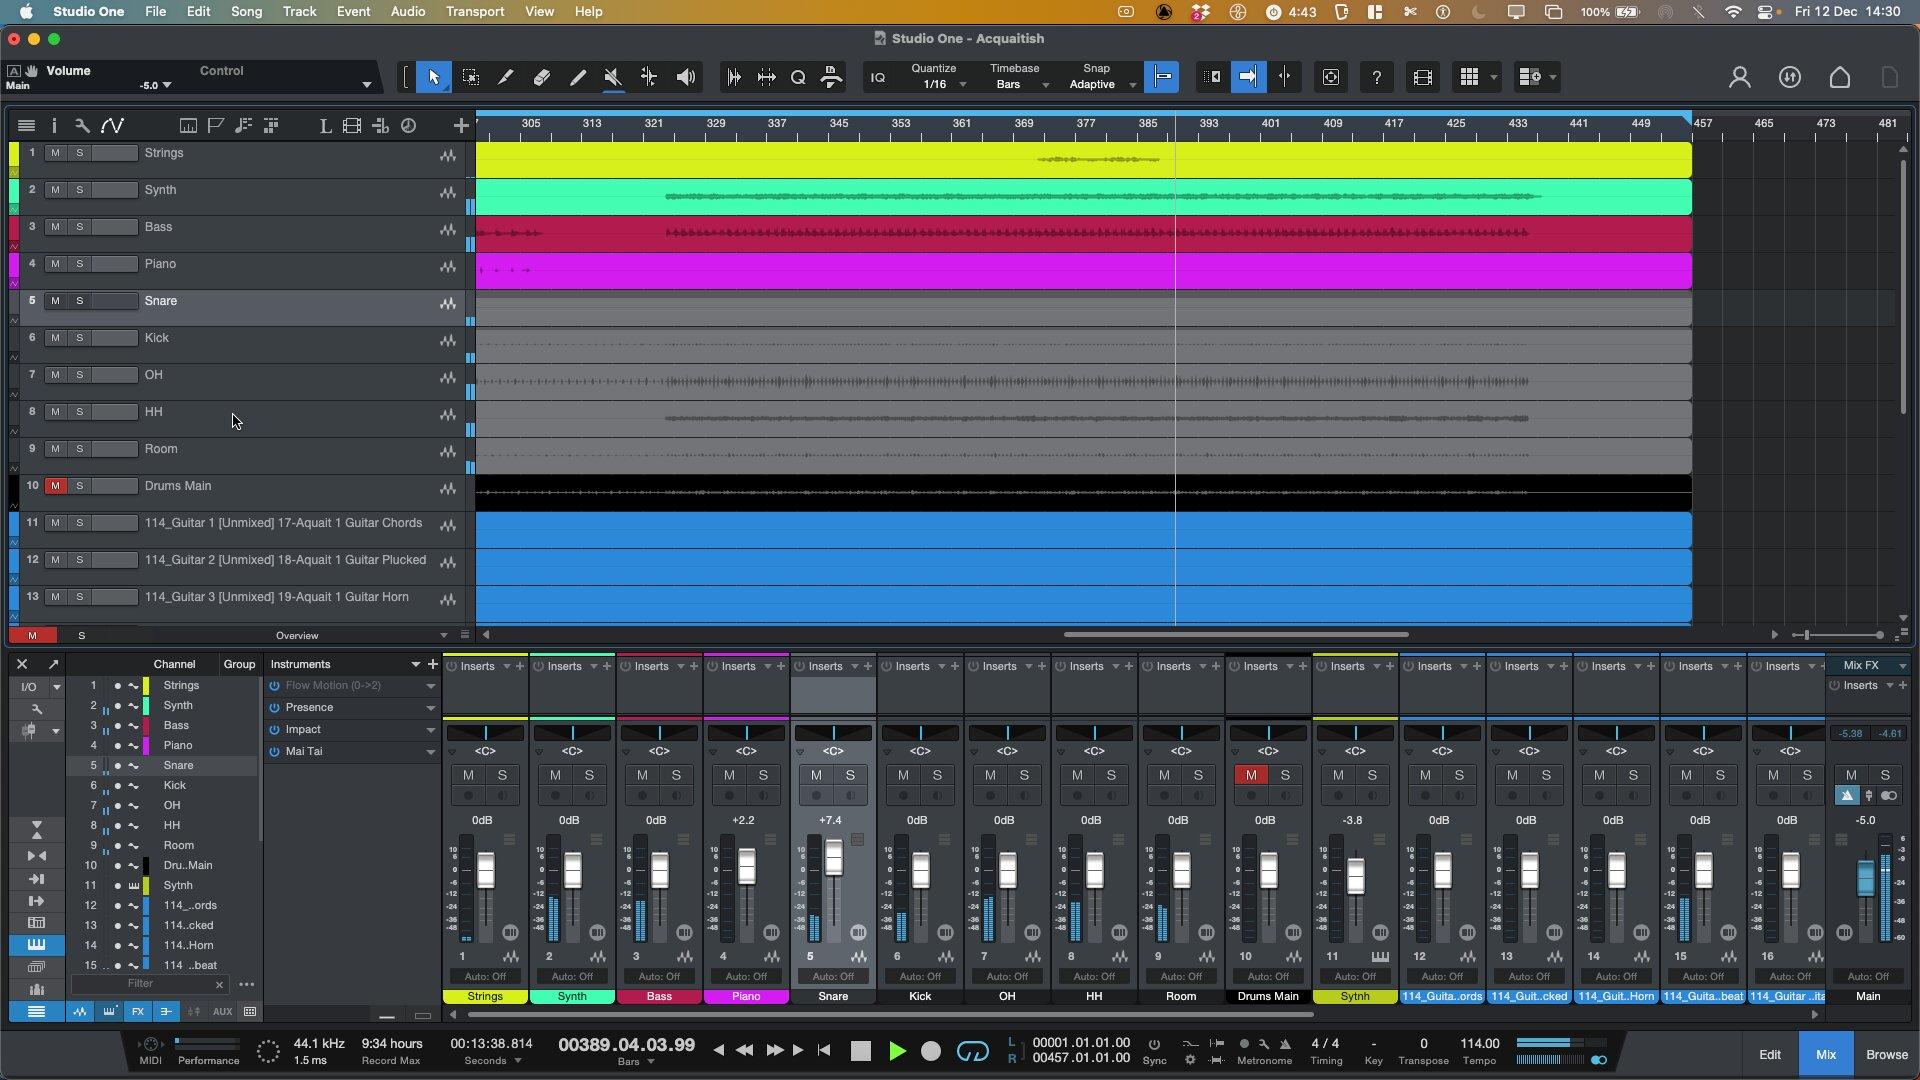Image resolution: width=1920 pixels, height=1080 pixels.
Task: Open the video player icon
Action: click(x=1423, y=77)
